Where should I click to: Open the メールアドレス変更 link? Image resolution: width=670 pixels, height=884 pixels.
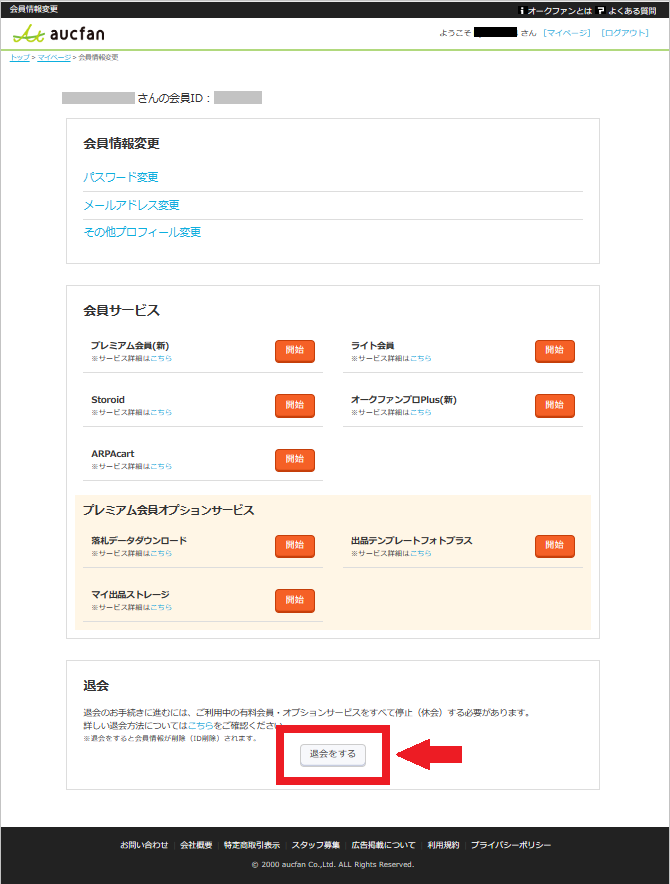point(131,205)
